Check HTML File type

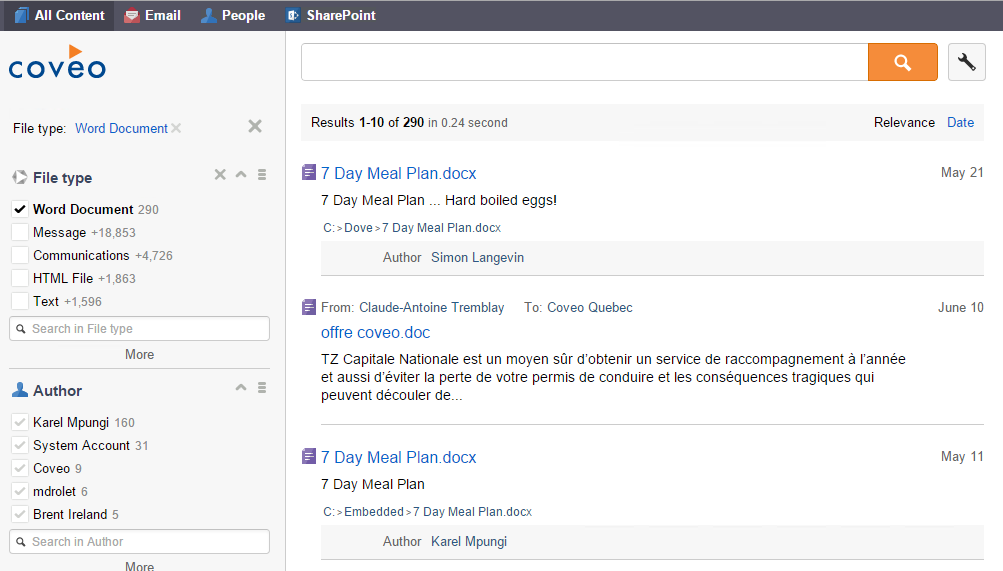point(20,278)
